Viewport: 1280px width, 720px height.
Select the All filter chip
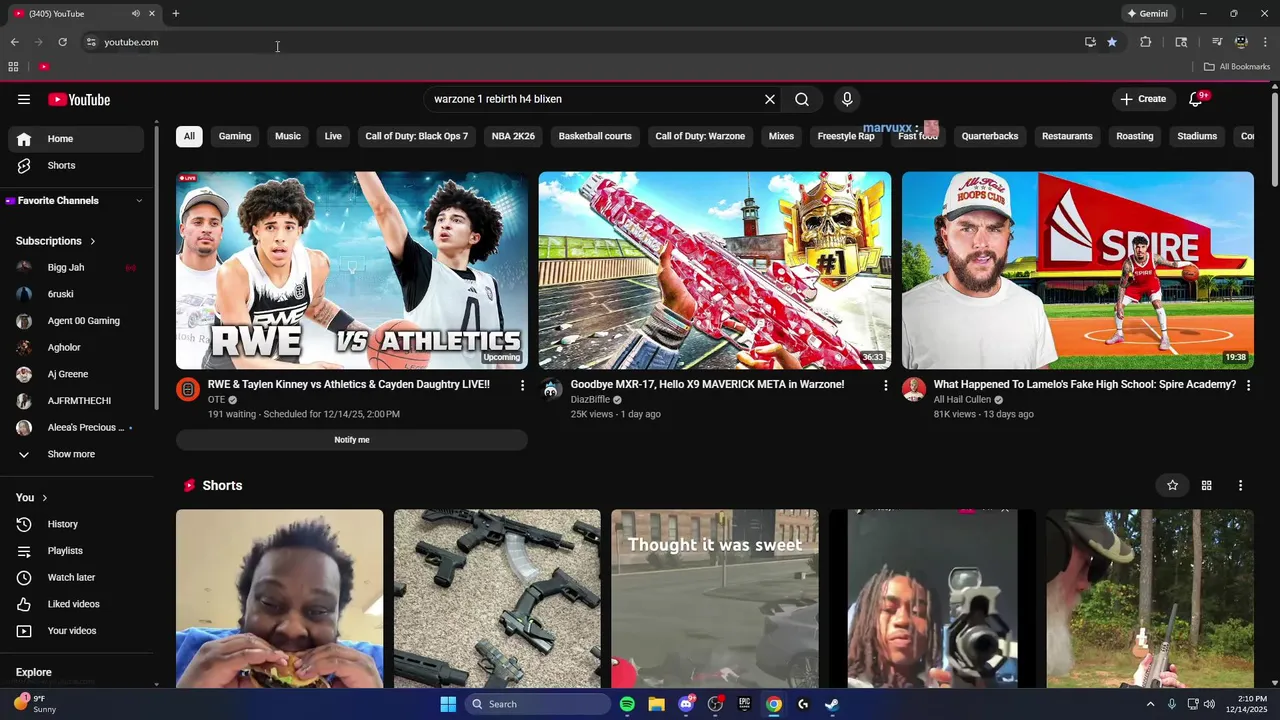tap(189, 136)
